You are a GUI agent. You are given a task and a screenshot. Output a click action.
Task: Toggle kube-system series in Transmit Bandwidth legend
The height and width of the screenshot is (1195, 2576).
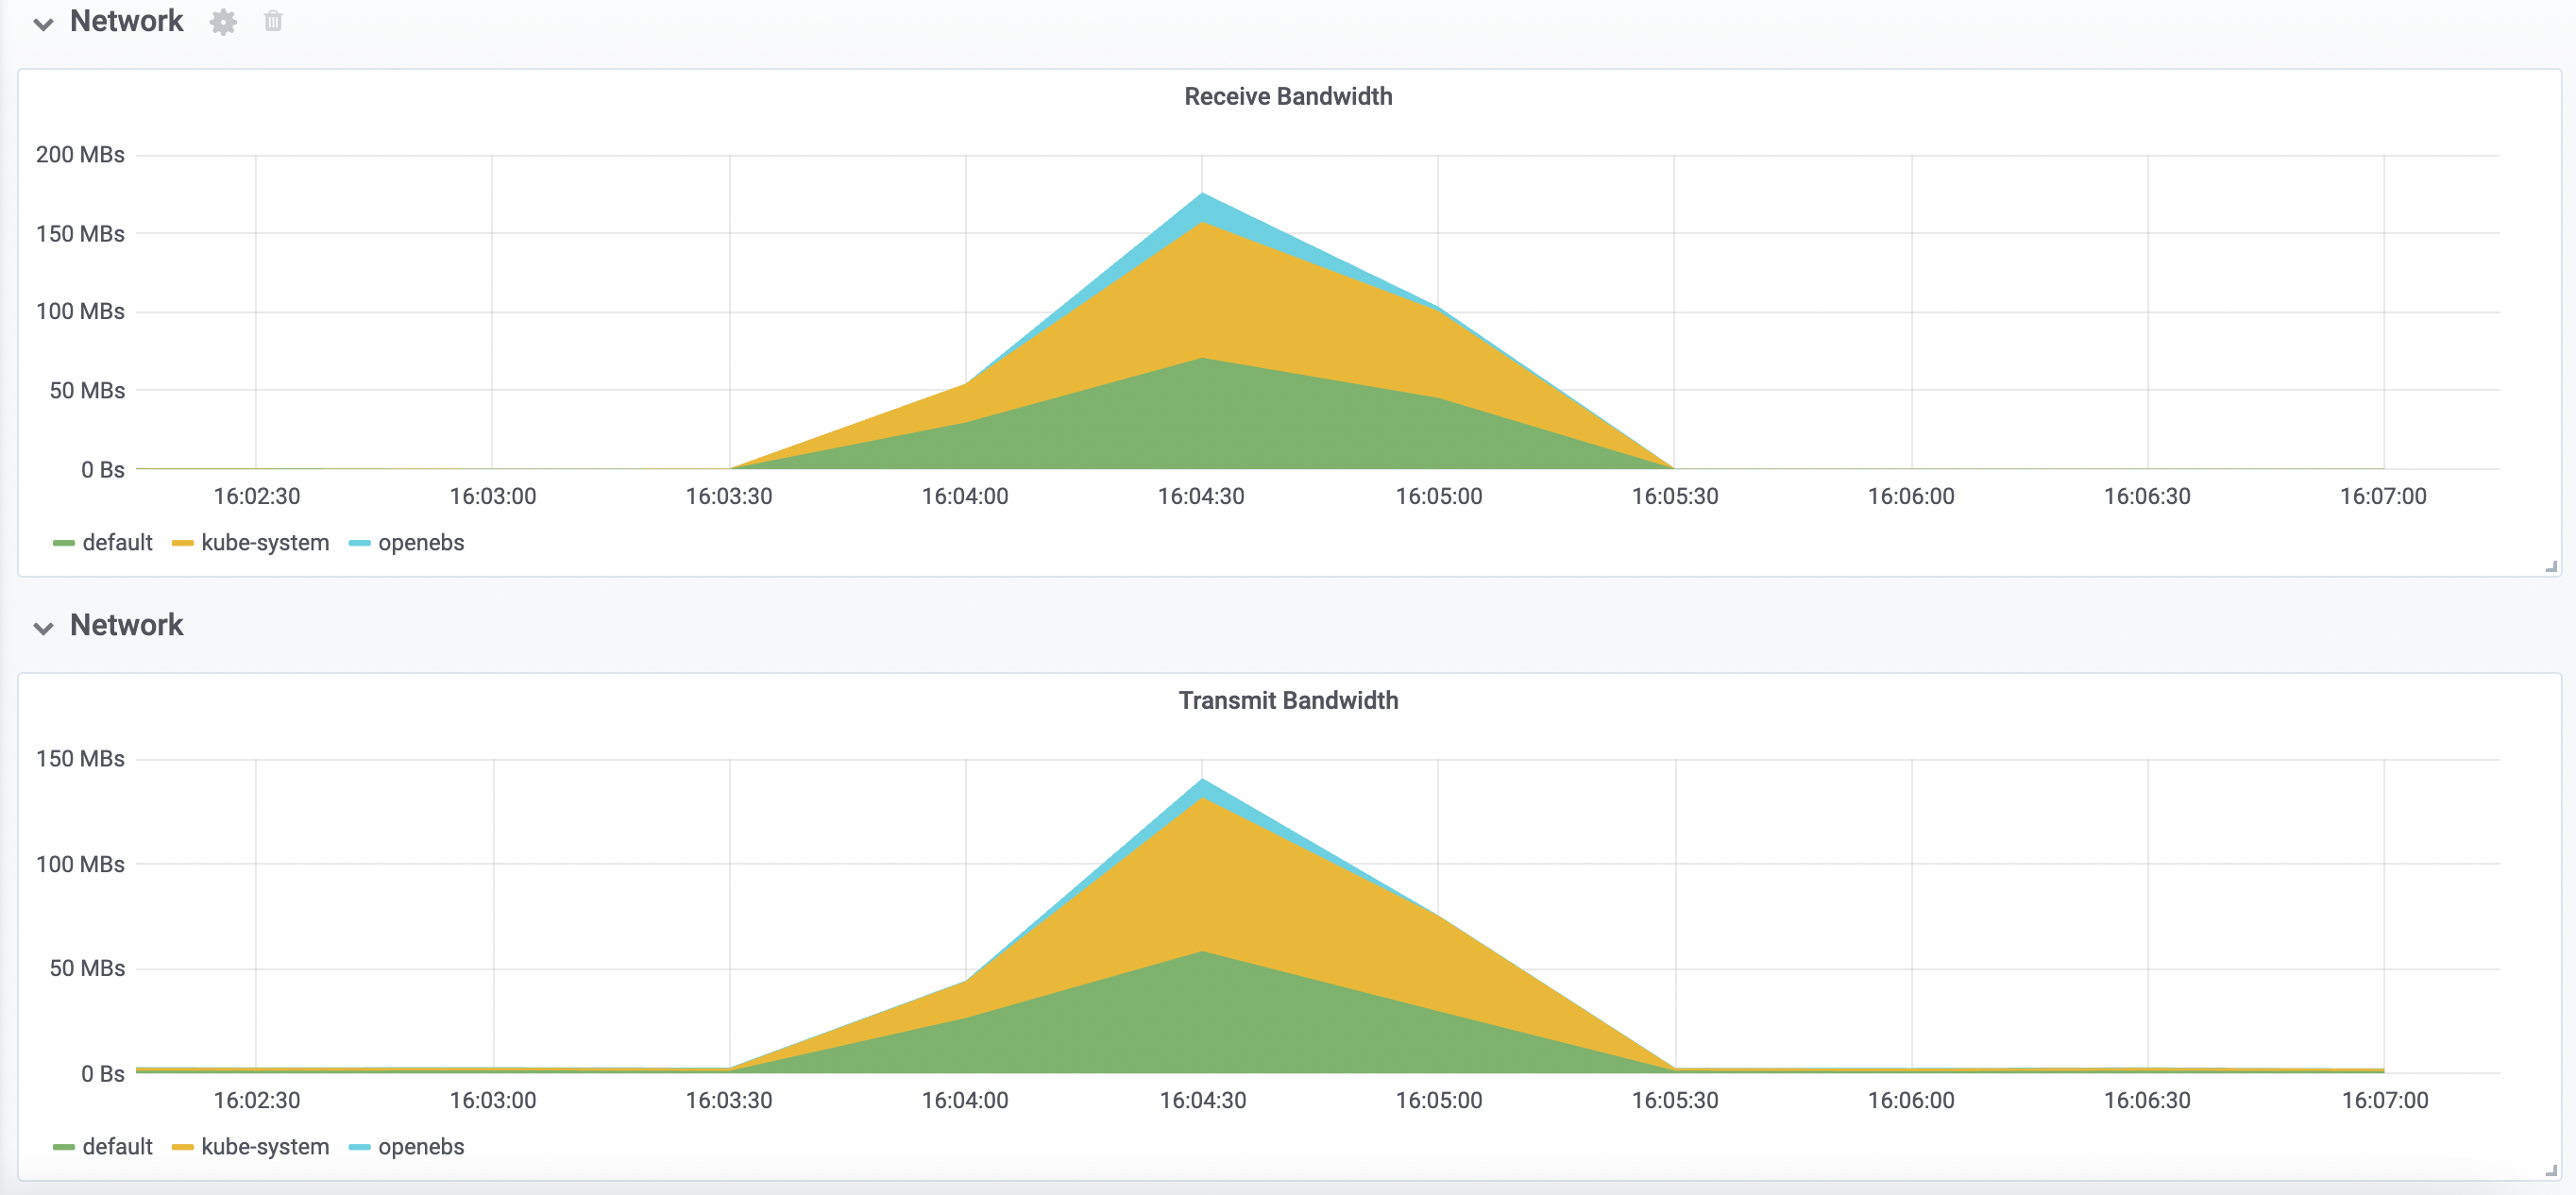[264, 1147]
